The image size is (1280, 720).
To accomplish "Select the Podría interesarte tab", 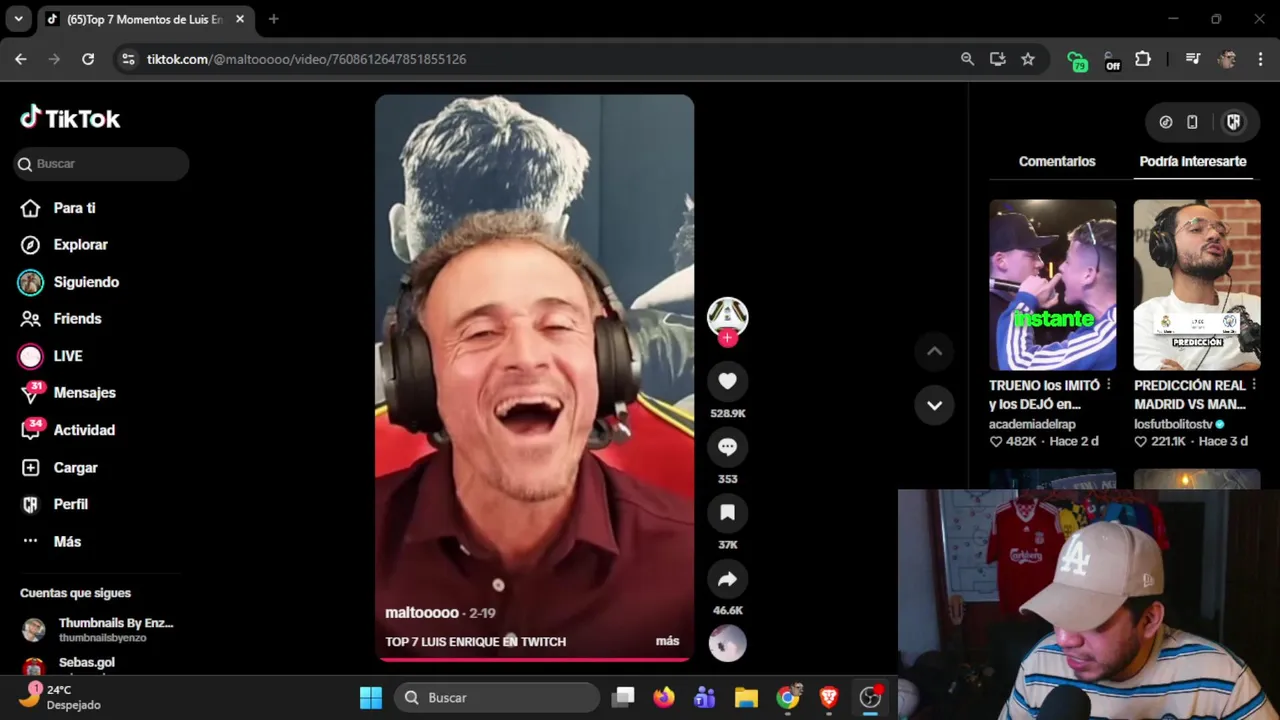I will pos(1193,161).
